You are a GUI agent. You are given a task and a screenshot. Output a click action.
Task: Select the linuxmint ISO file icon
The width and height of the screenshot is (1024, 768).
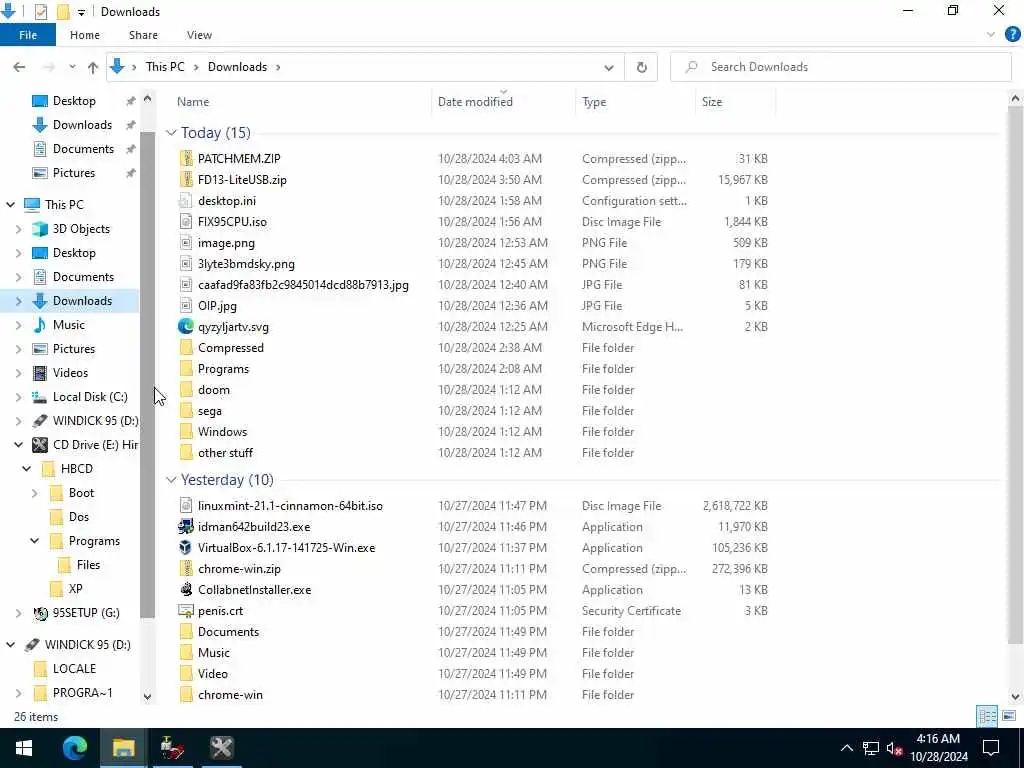[x=186, y=505]
